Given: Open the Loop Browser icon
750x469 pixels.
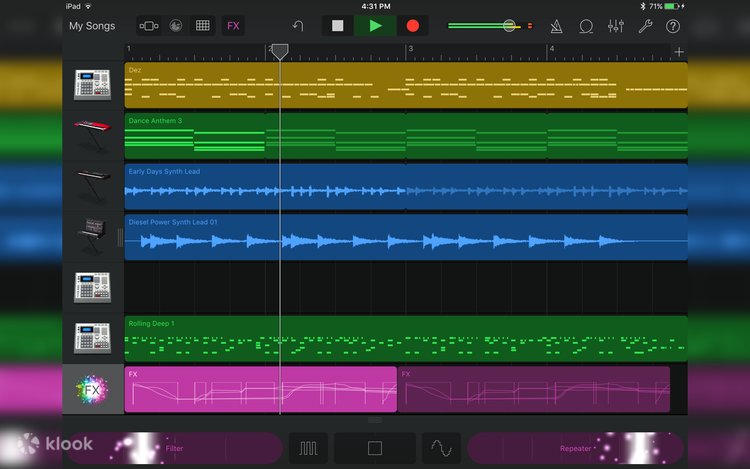Looking at the screenshot, I should click(586, 26).
